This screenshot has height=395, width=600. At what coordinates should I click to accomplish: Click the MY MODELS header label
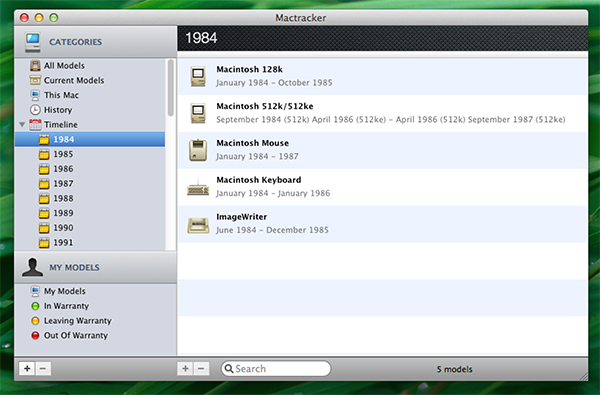pos(74,268)
